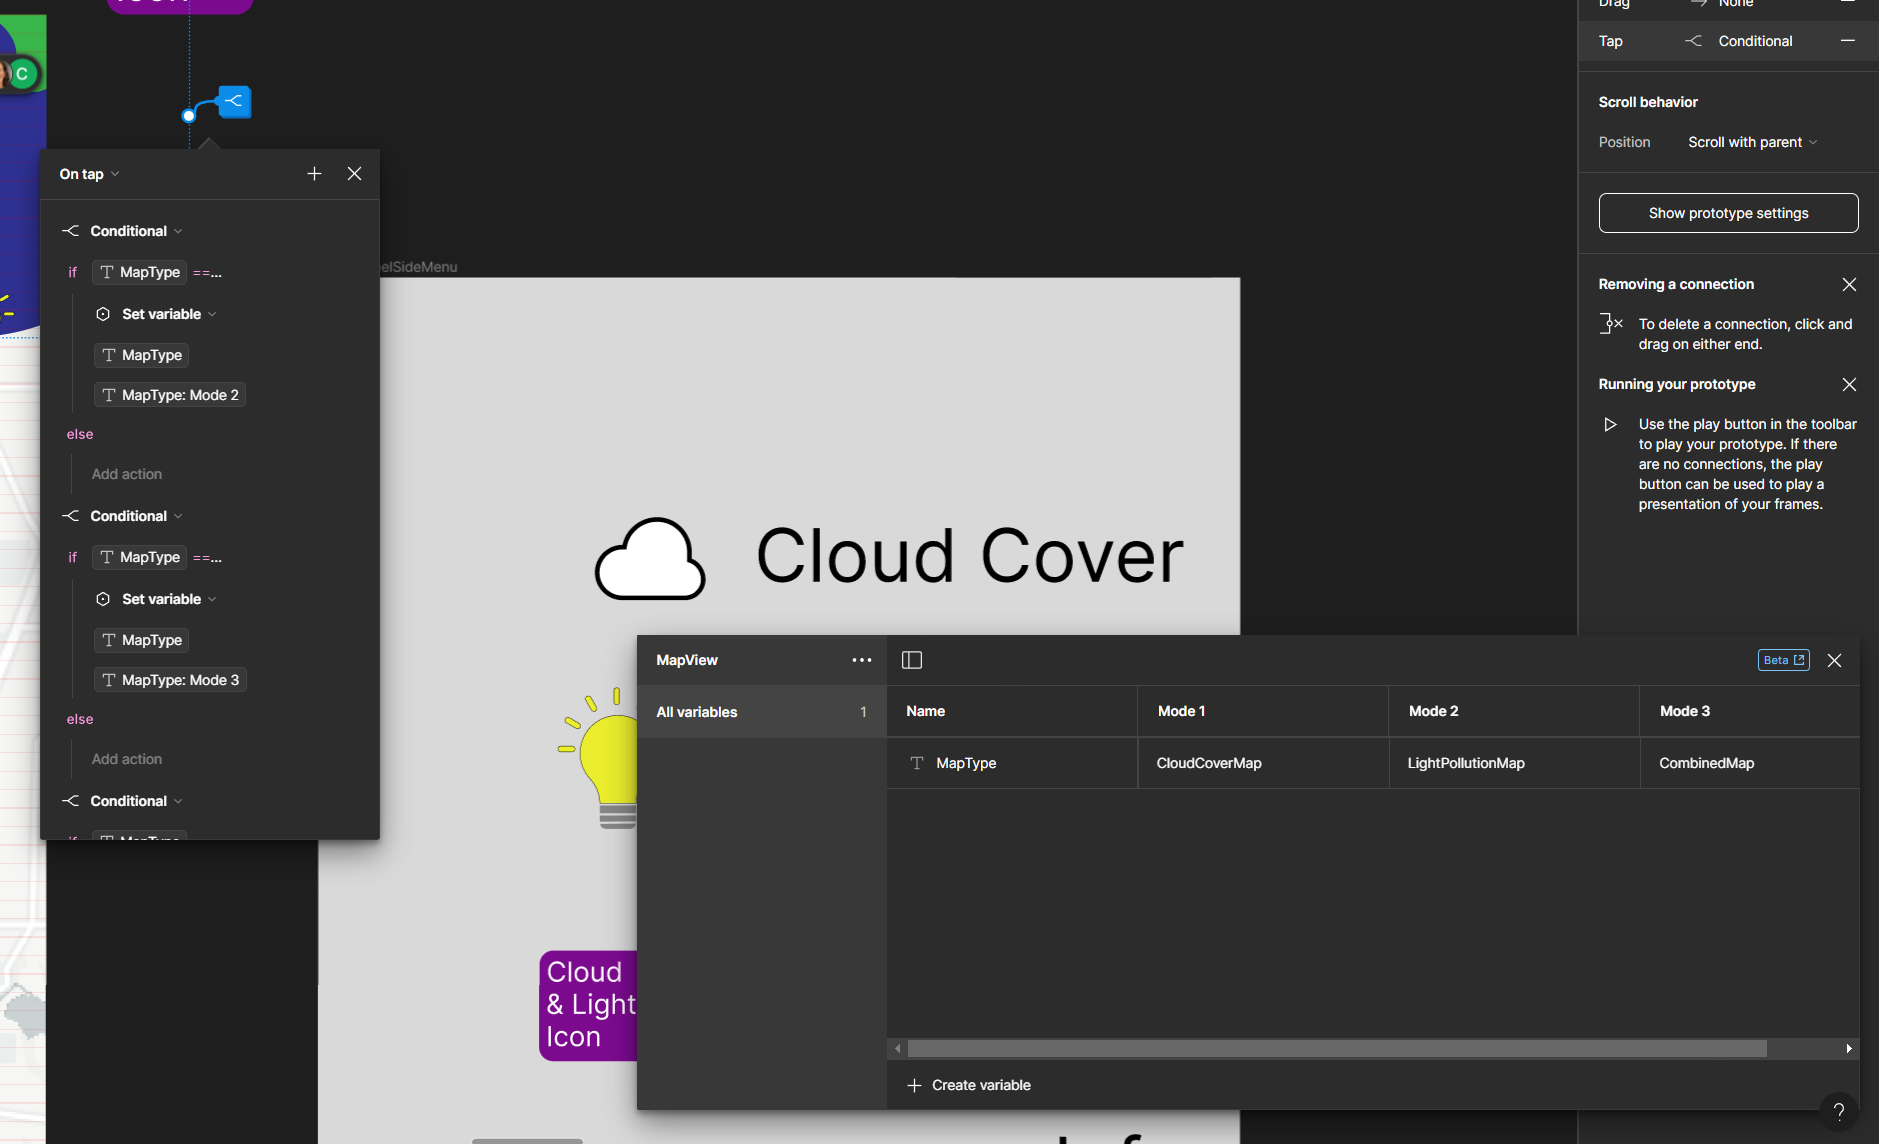Click the Mode 2 column header
This screenshot has height=1144, width=1879.
1514,711
